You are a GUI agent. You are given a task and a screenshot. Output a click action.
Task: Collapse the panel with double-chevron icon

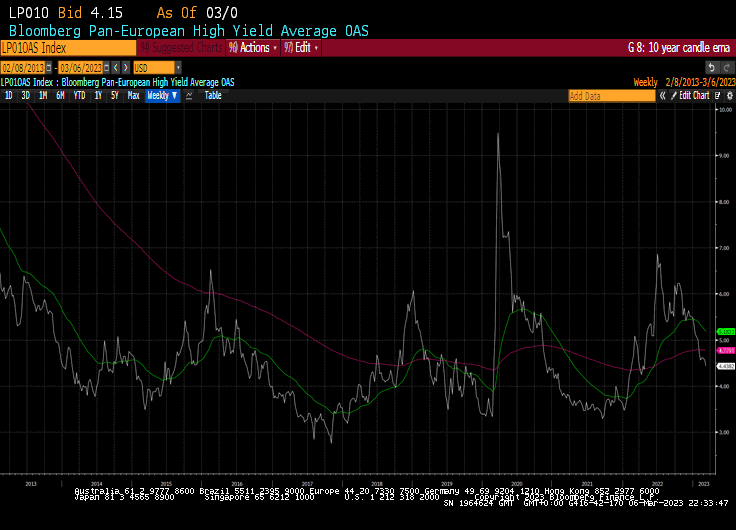pyautogui.click(x=662, y=96)
